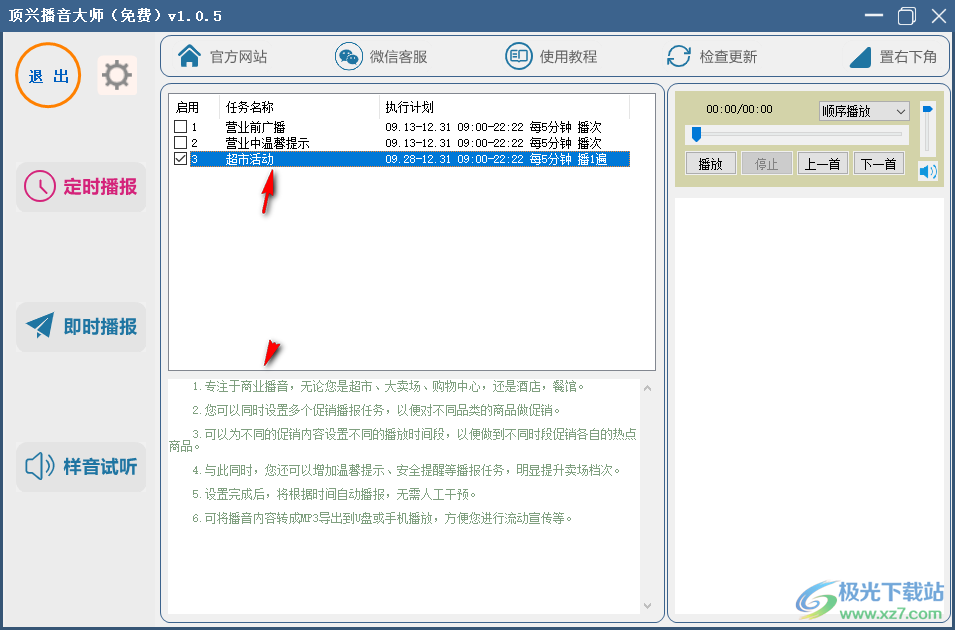
Task: Enable the 营业前广播 task checkbox
Action: tap(179, 128)
